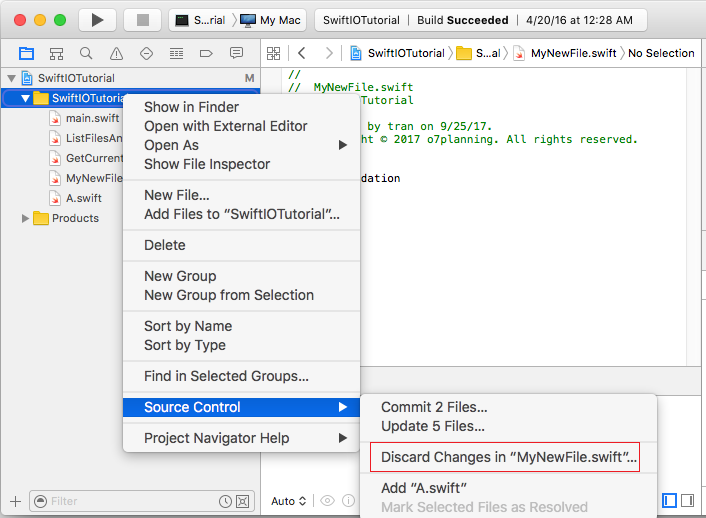The width and height of the screenshot is (706, 518).
Task: Show the variables view pane
Action: (669, 500)
